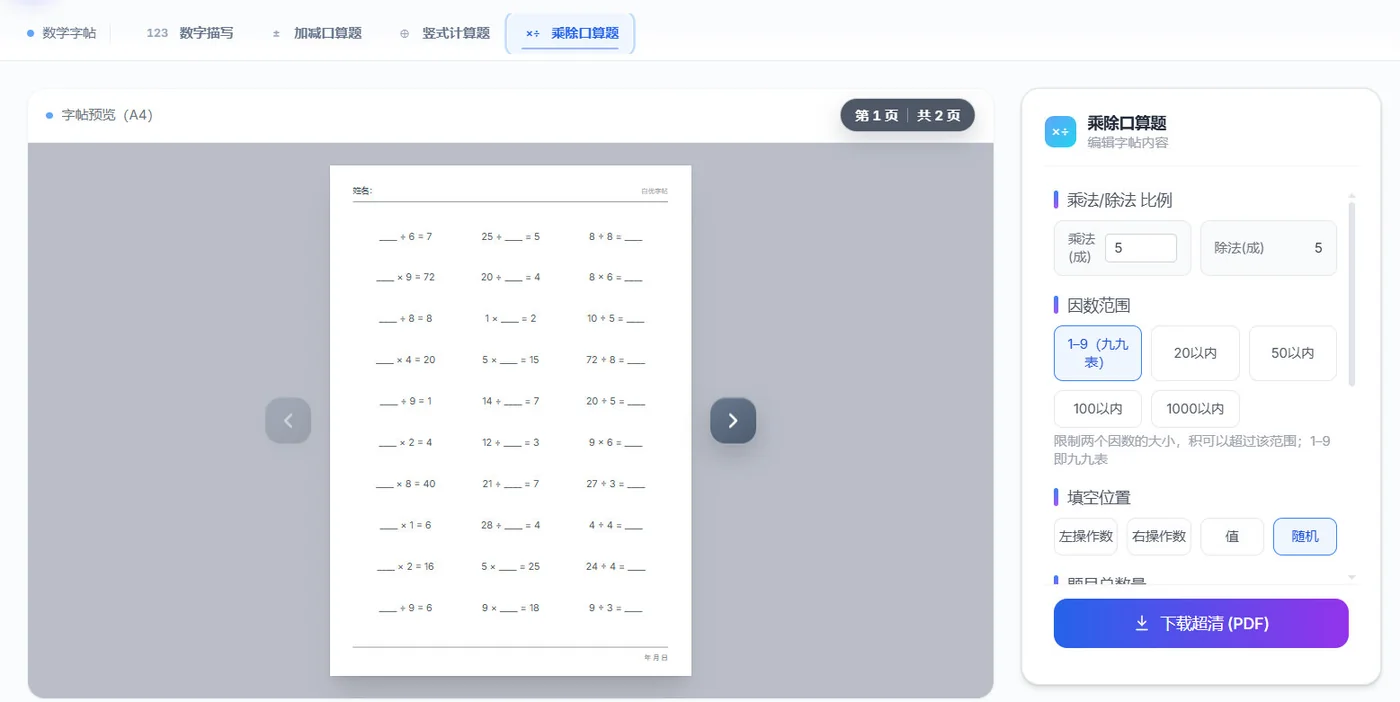This screenshot has width=1400, height=702.
Task: Click the 第 1 页 page indicator
Action: pyautogui.click(x=876, y=116)
